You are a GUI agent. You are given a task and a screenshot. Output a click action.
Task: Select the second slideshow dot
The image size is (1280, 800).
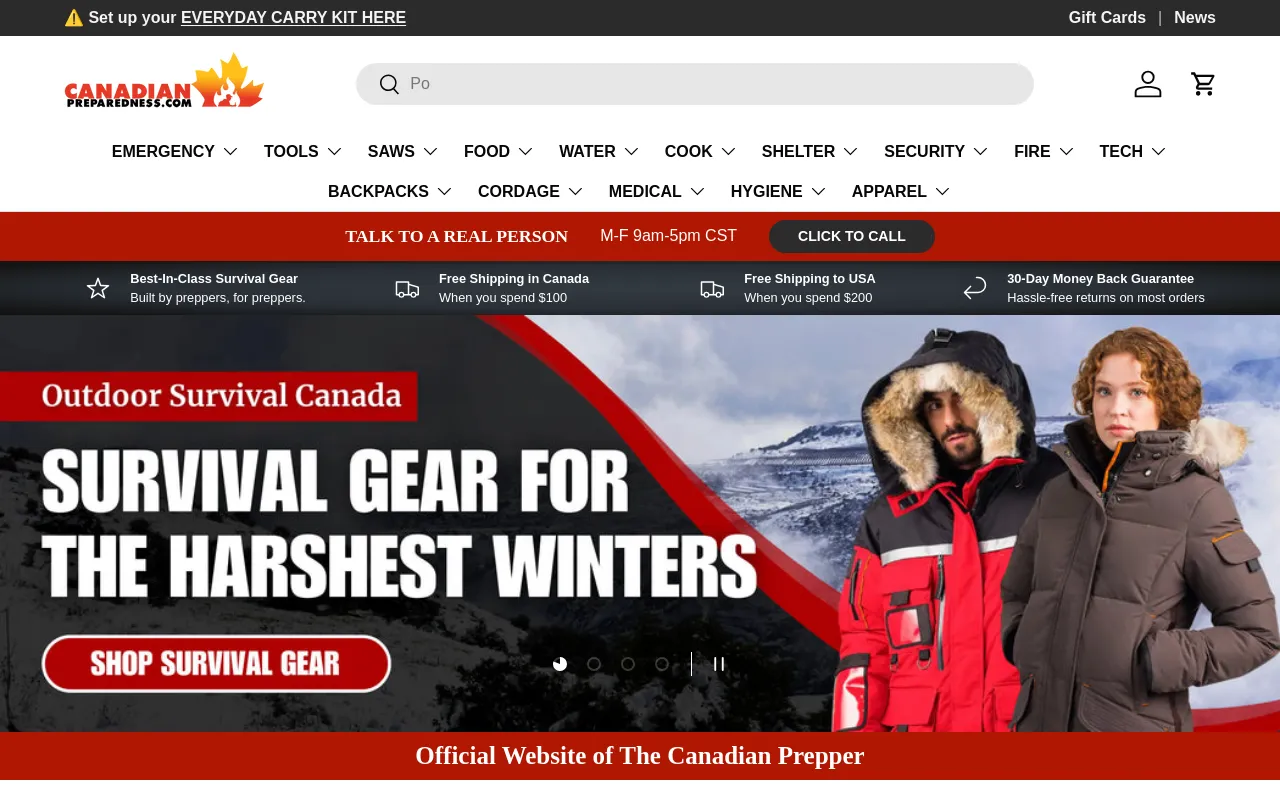594,664
